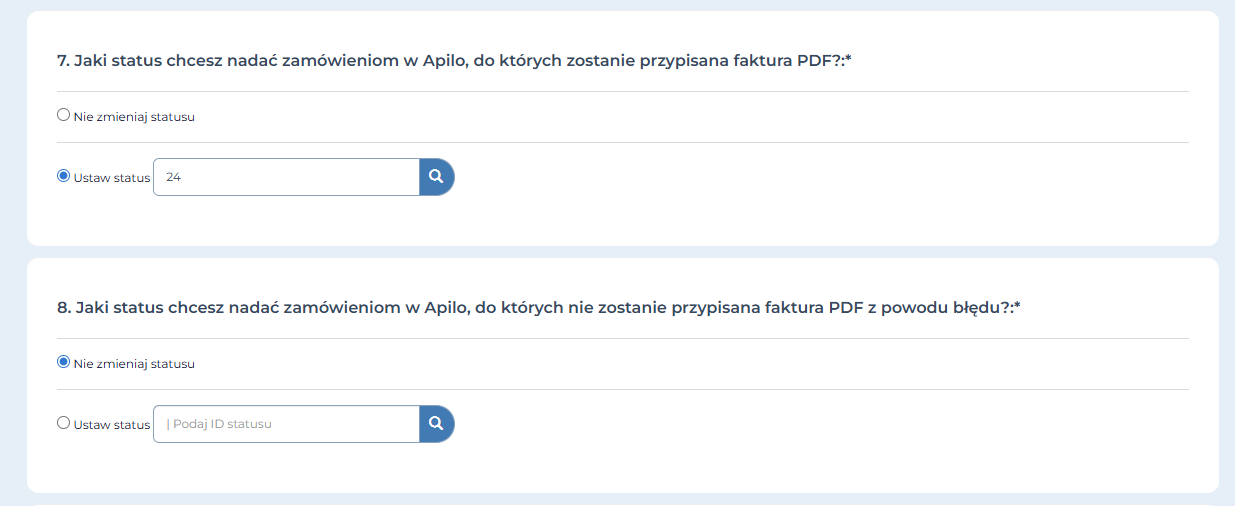Click 'Nie zmieniaj statusu' label text in question 8
The height and width of the screenshot is (506, 1235).
click(x=134, y=364)
